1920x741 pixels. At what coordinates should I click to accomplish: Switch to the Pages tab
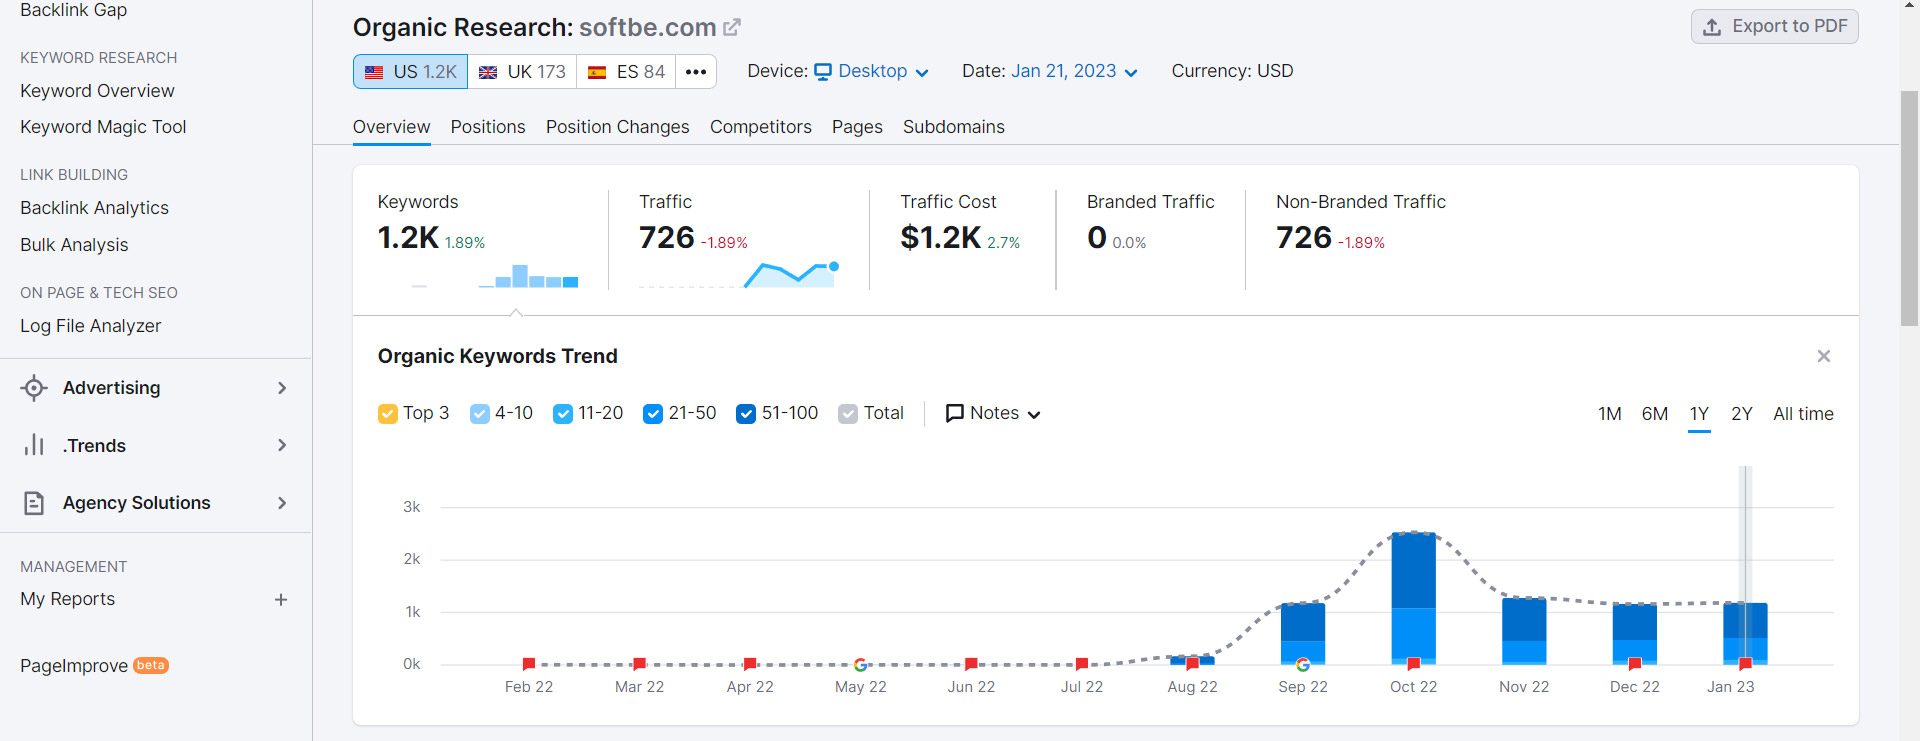click(x=857, y=127)
